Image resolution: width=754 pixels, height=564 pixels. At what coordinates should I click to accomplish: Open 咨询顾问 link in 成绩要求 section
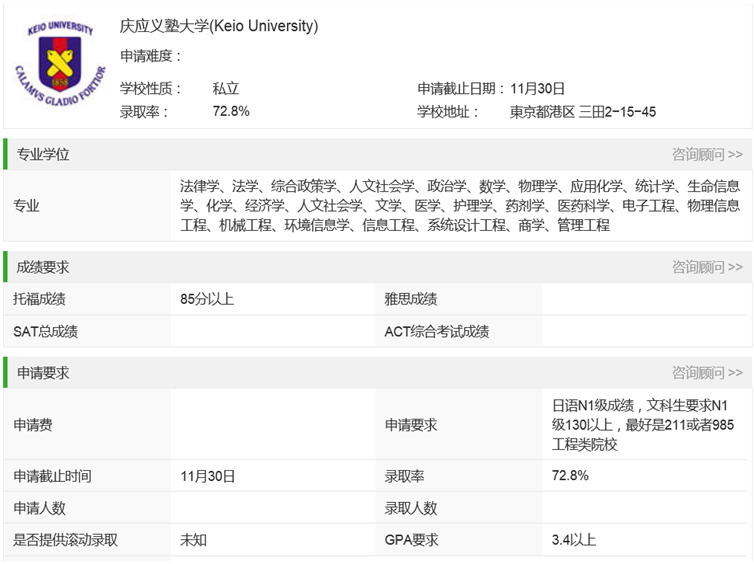pyautogui.click(x=707, y=267)
